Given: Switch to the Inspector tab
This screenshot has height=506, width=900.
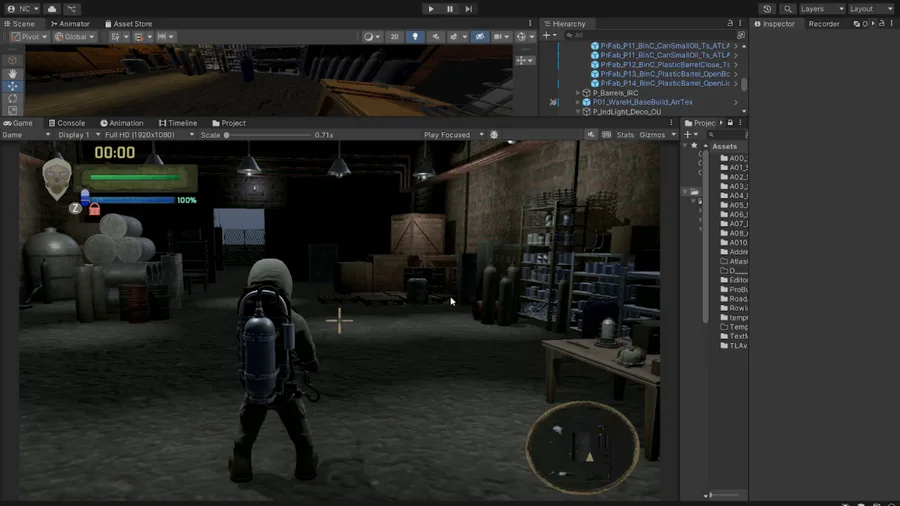Looking at the screenshot, I should (x=774, y=24).
